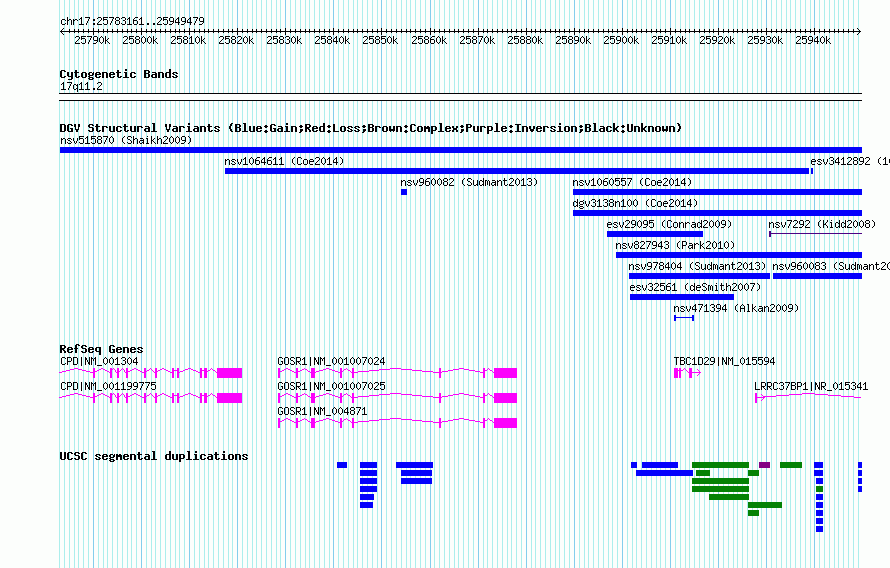Select the blue bar under nsv978404
This screenshot has width=890, height=568.
[x=699, y=276]
